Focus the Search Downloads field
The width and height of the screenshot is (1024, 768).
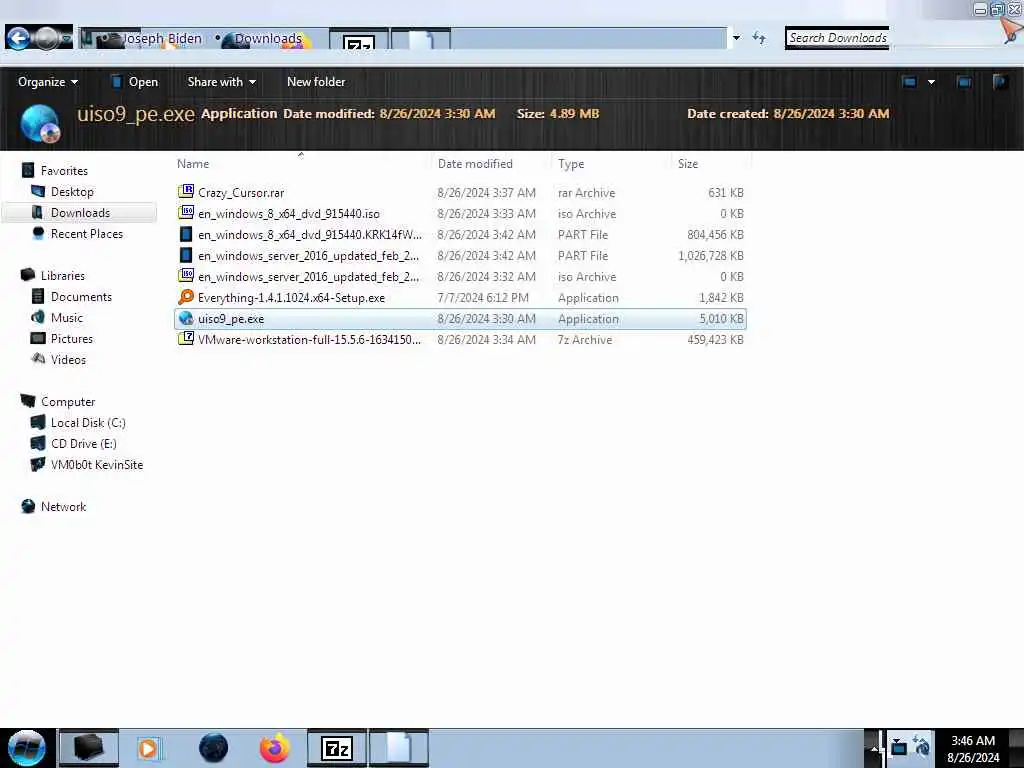click(x=837, y=38)
